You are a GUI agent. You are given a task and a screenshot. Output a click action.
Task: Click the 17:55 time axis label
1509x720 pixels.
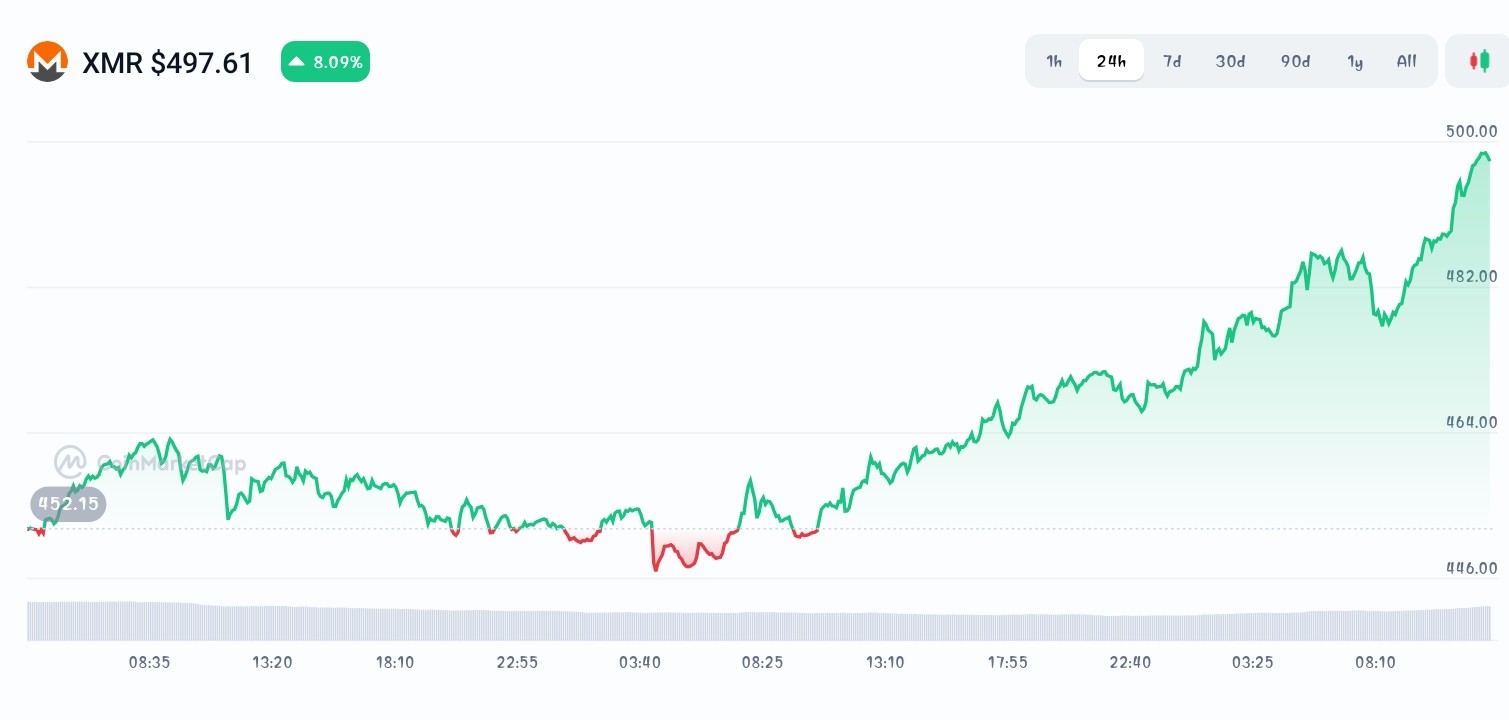(1007, 662)
